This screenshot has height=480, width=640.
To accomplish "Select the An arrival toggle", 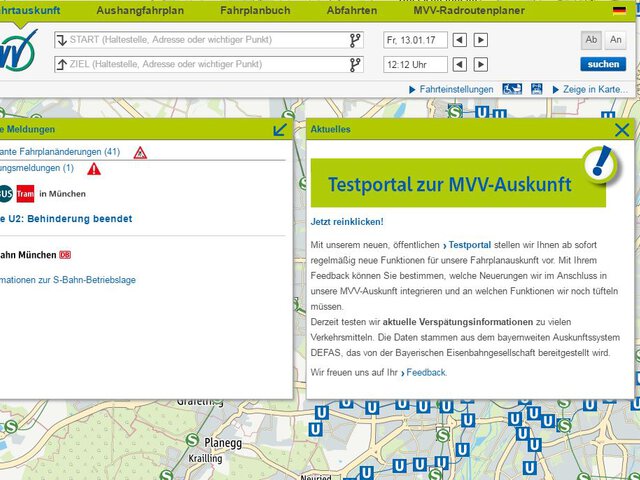I will (616, 40).
